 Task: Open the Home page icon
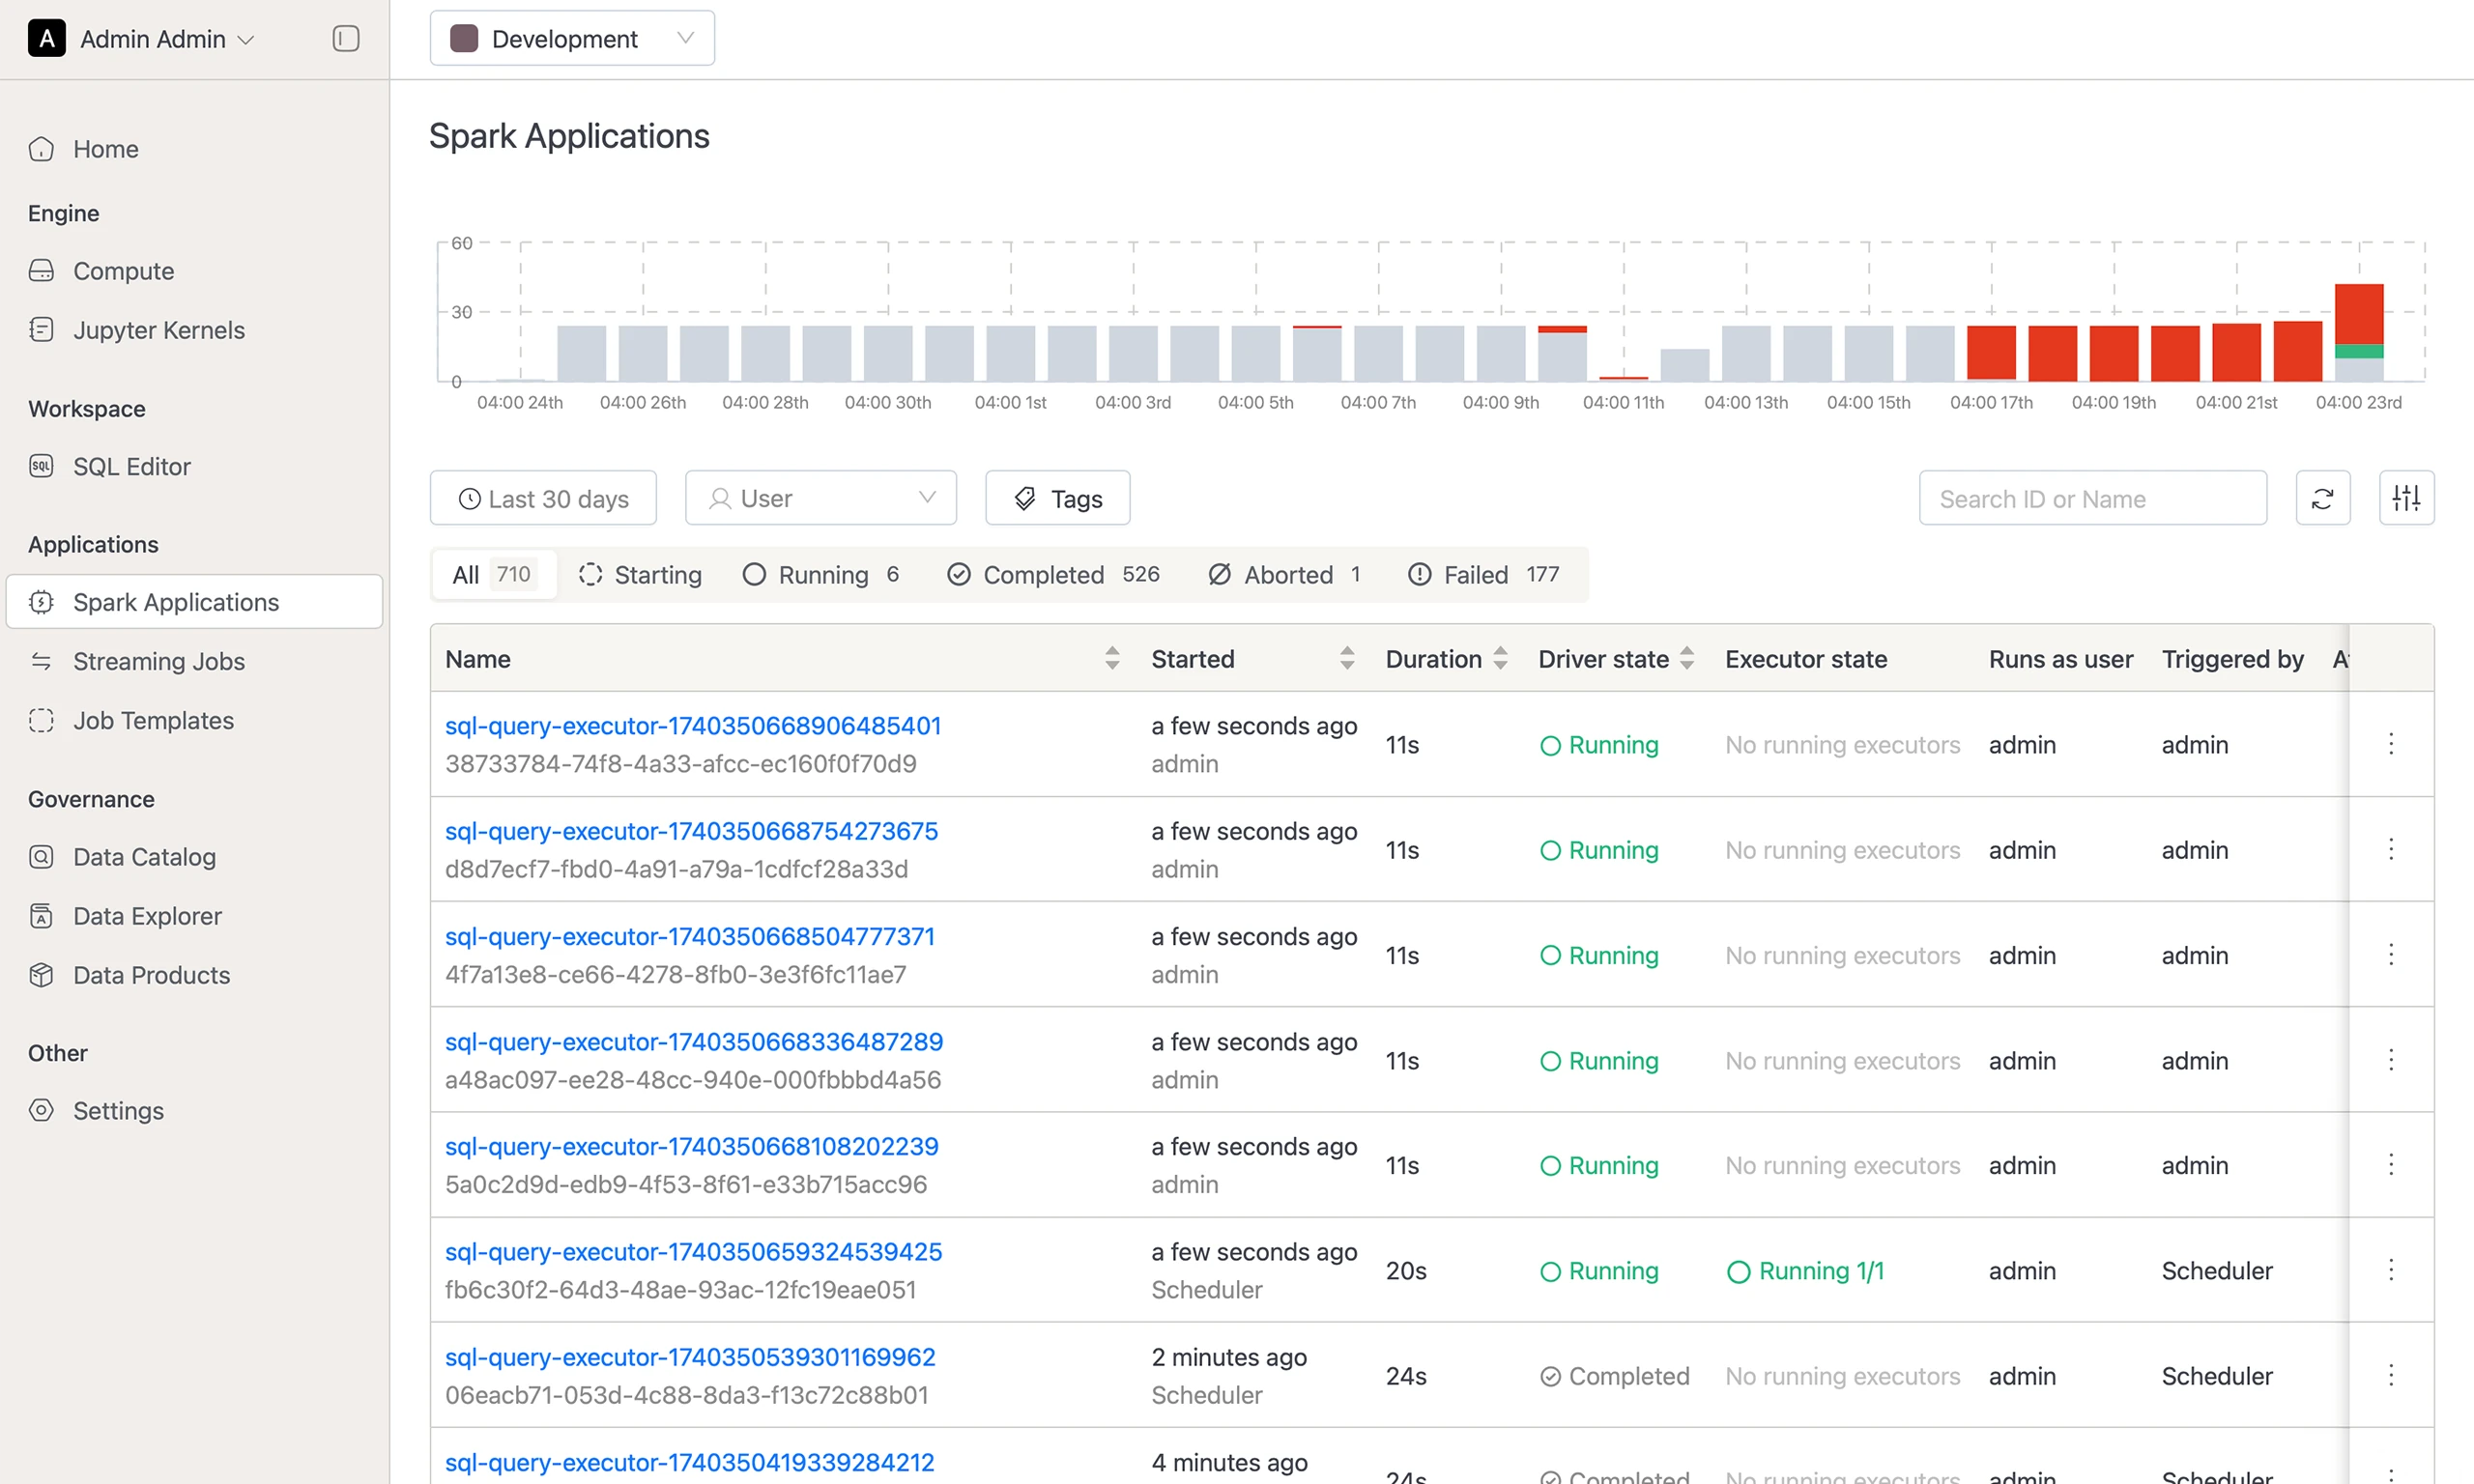click(x=41, y=149)
